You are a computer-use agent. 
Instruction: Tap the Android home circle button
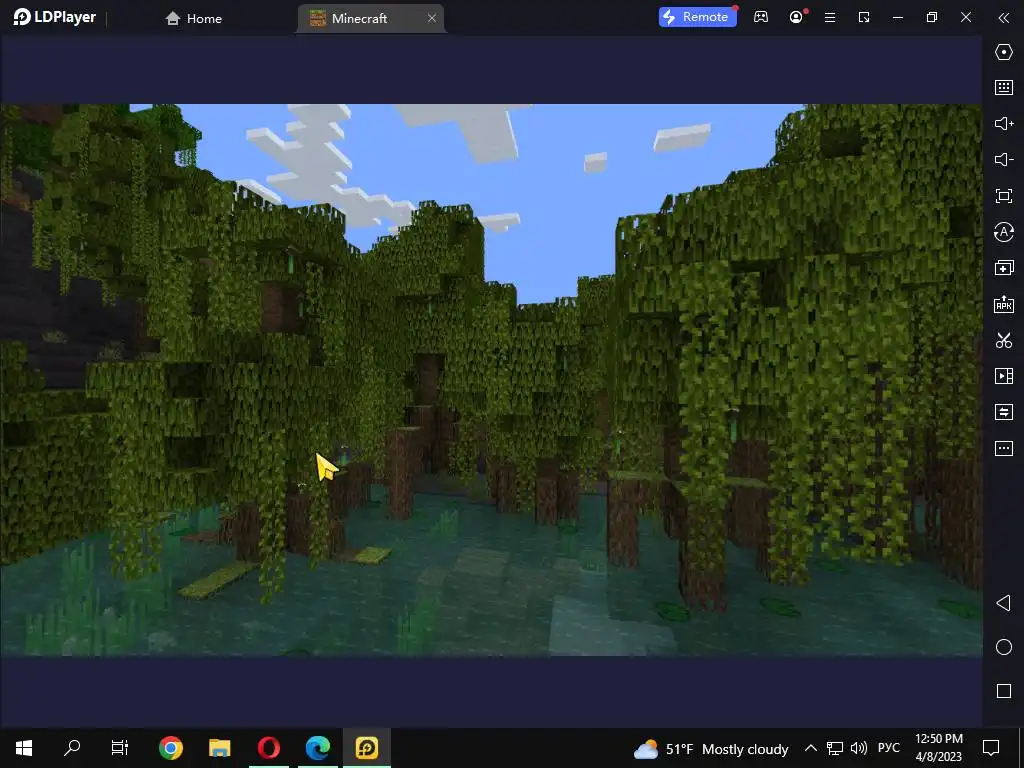(x=1004, y=647)
